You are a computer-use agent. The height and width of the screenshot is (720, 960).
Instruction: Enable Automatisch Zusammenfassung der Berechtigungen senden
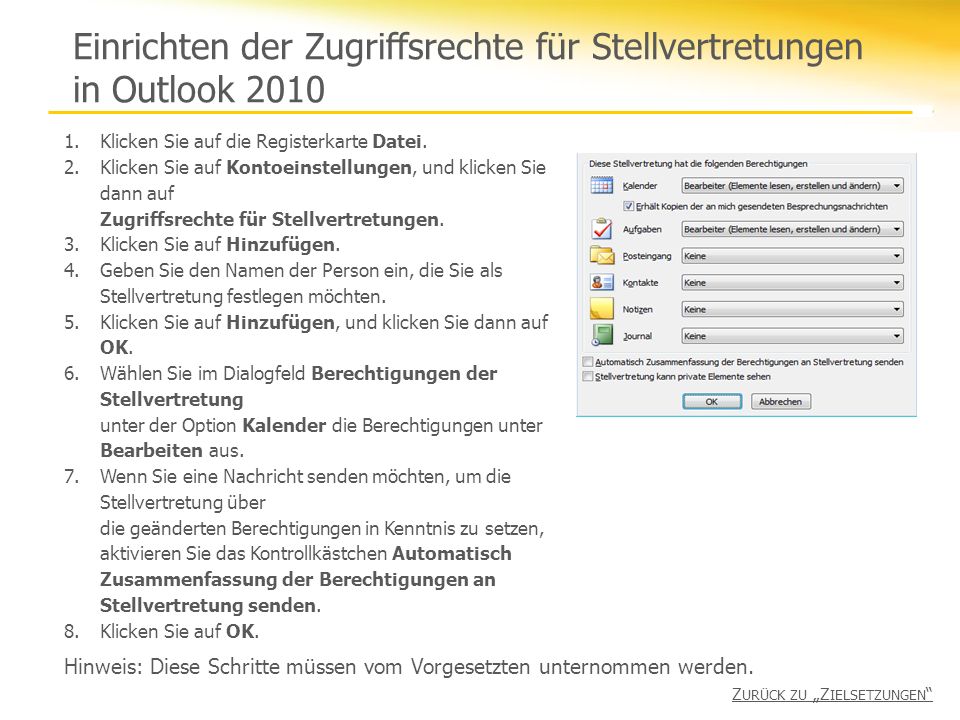coord(588,362)
